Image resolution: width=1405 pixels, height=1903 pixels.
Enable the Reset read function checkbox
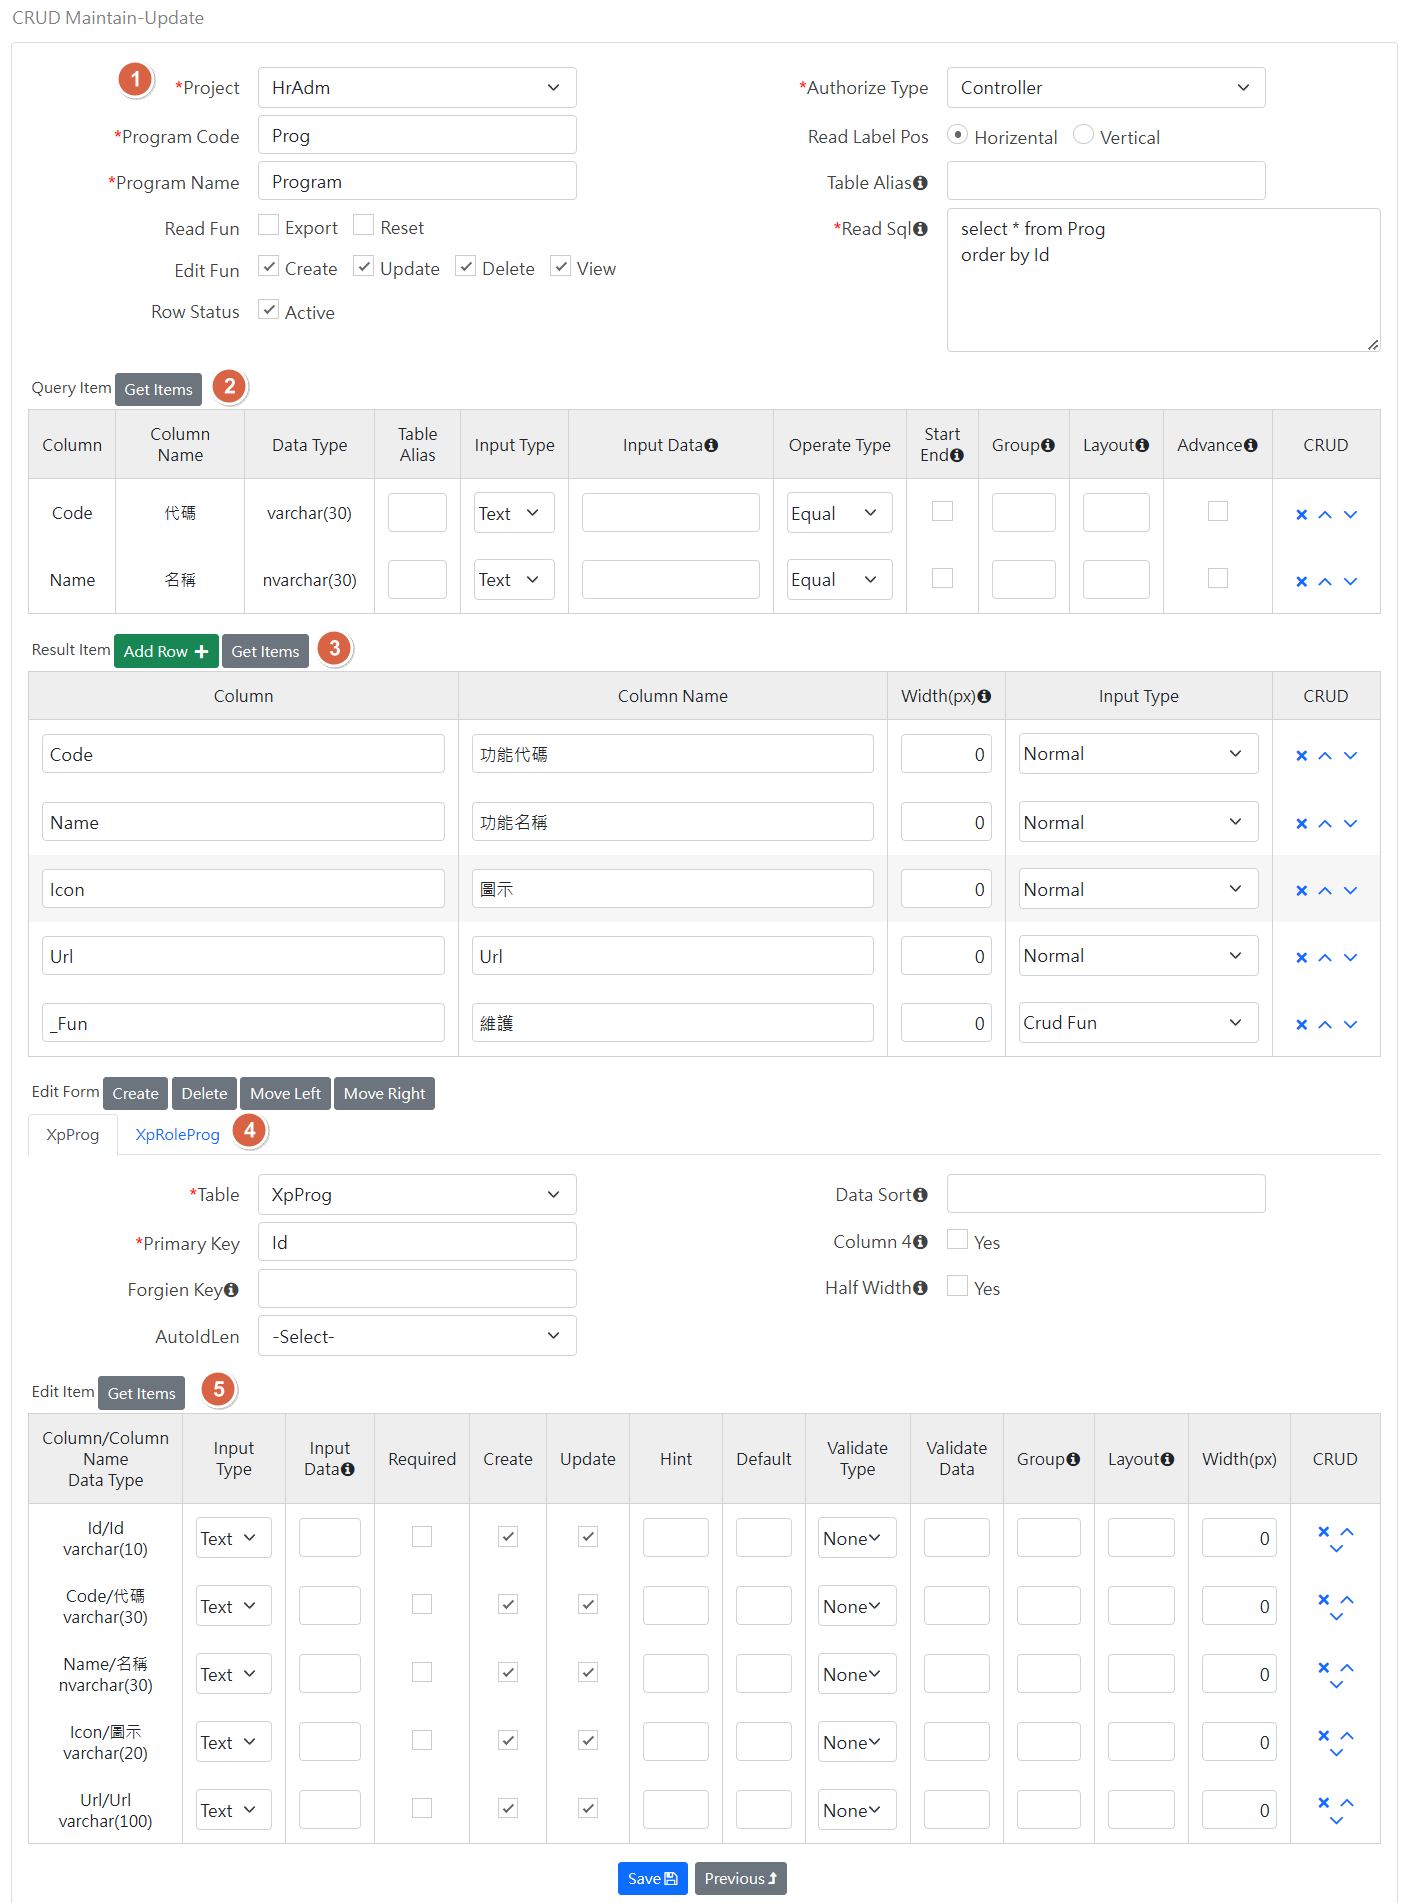point(363,225)
